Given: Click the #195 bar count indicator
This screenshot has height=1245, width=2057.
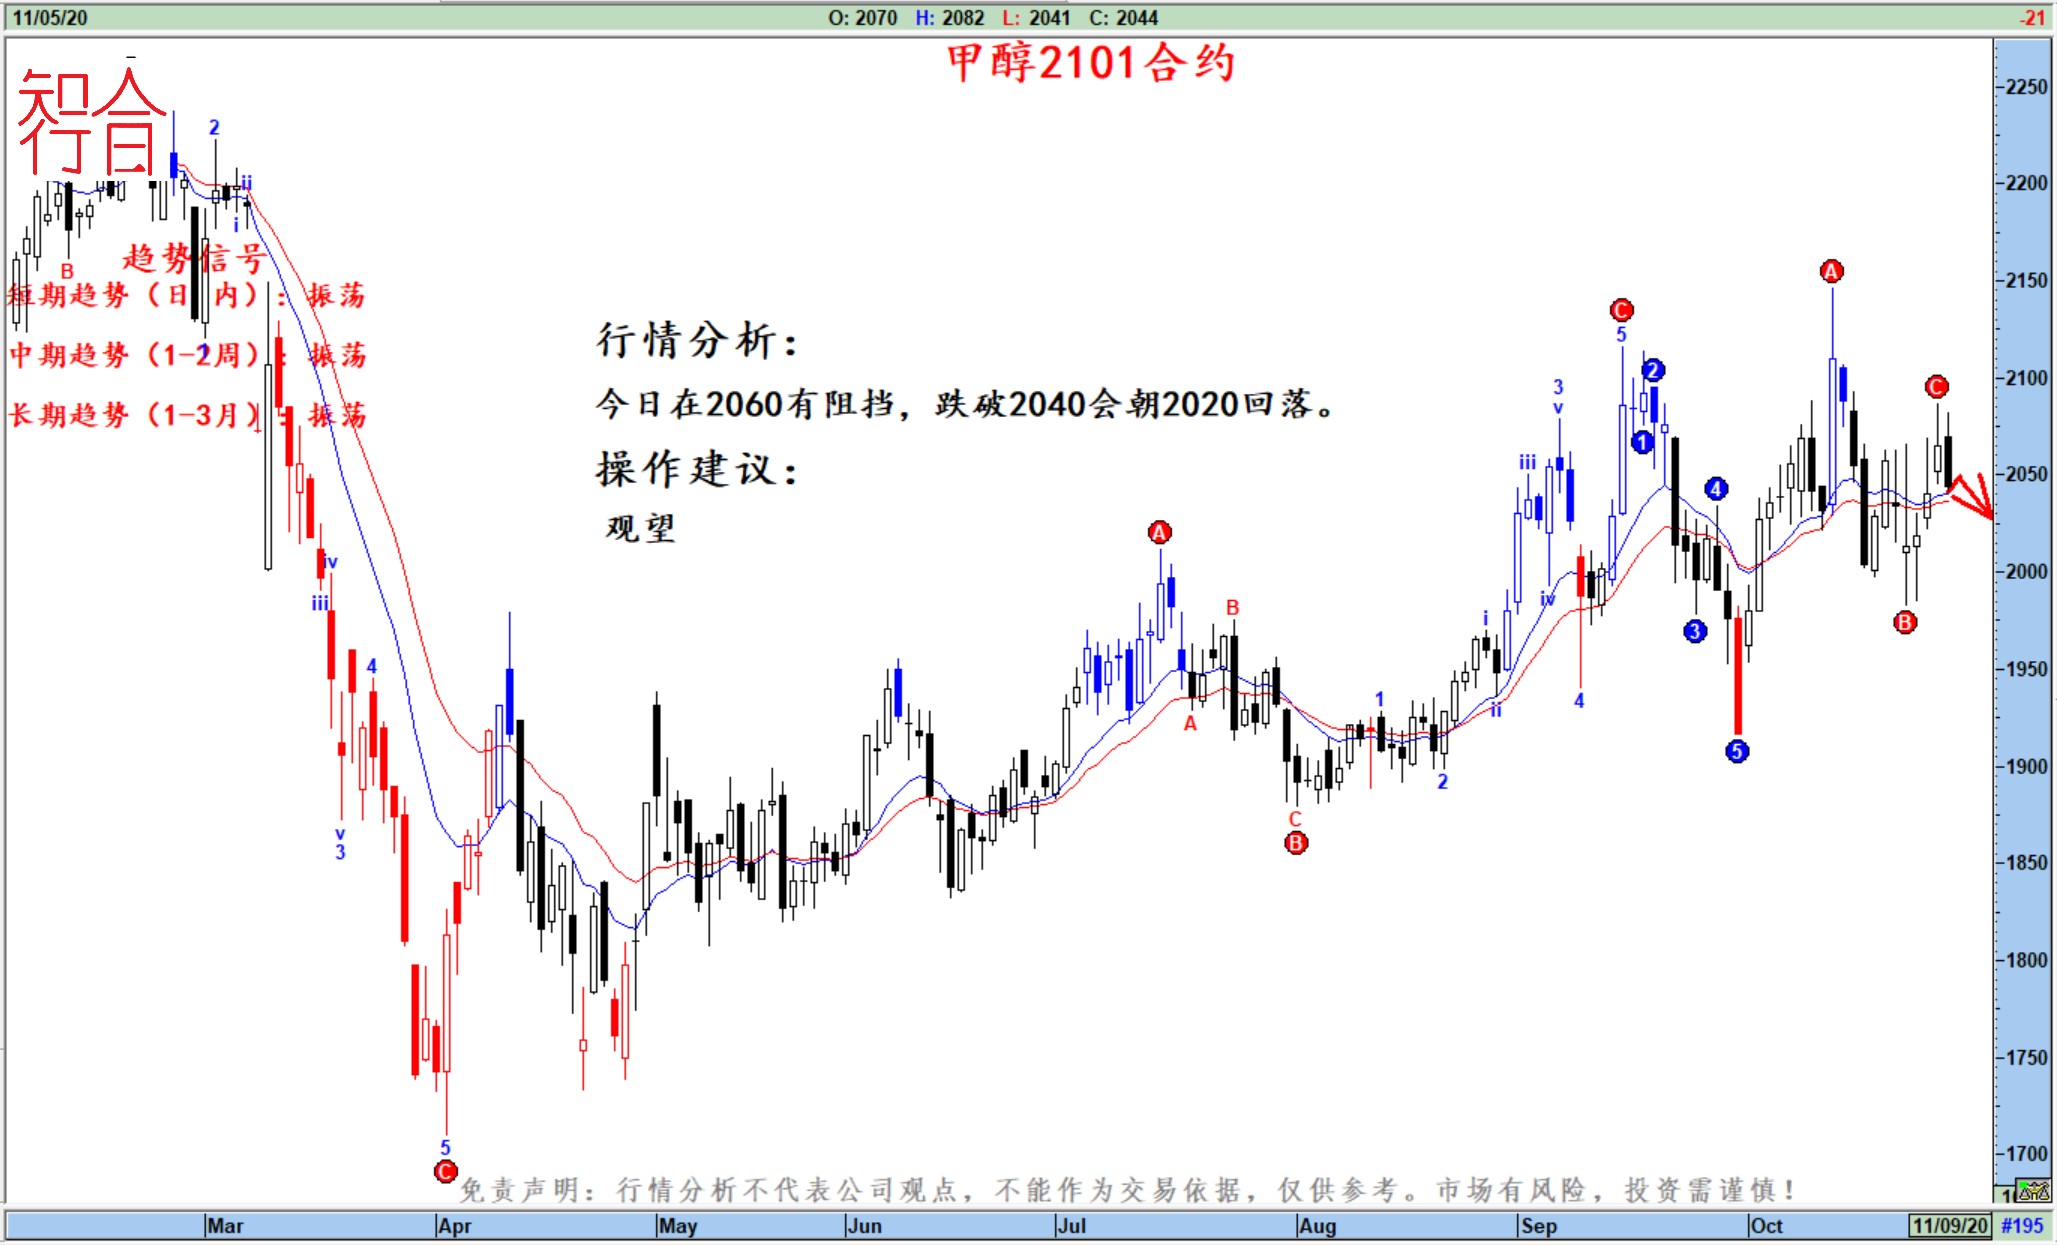Looking at the screenshot, I should (x=2022, y=1225).
